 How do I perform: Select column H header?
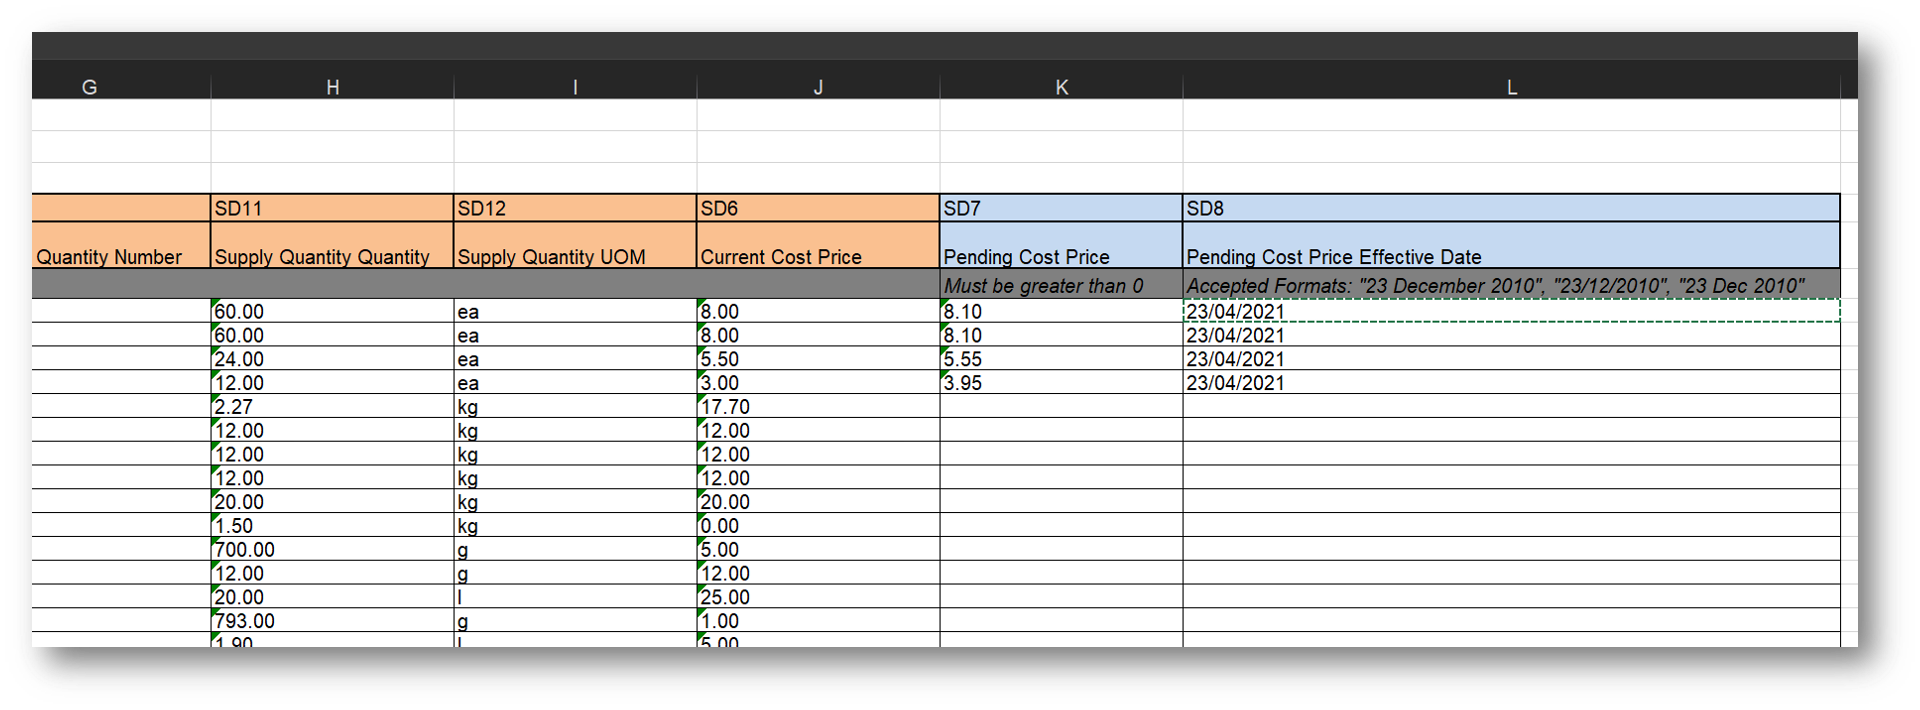tap(332, 87)
